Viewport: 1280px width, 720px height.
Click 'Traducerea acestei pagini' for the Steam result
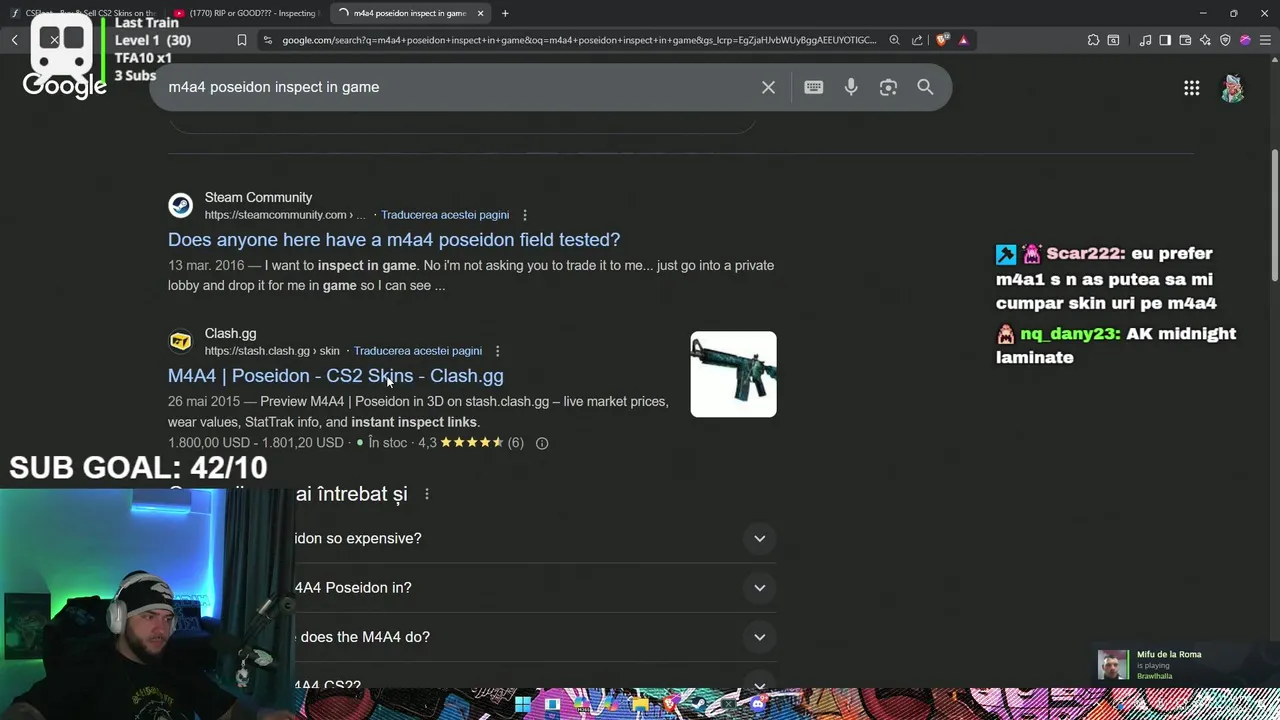pos(445,215)
